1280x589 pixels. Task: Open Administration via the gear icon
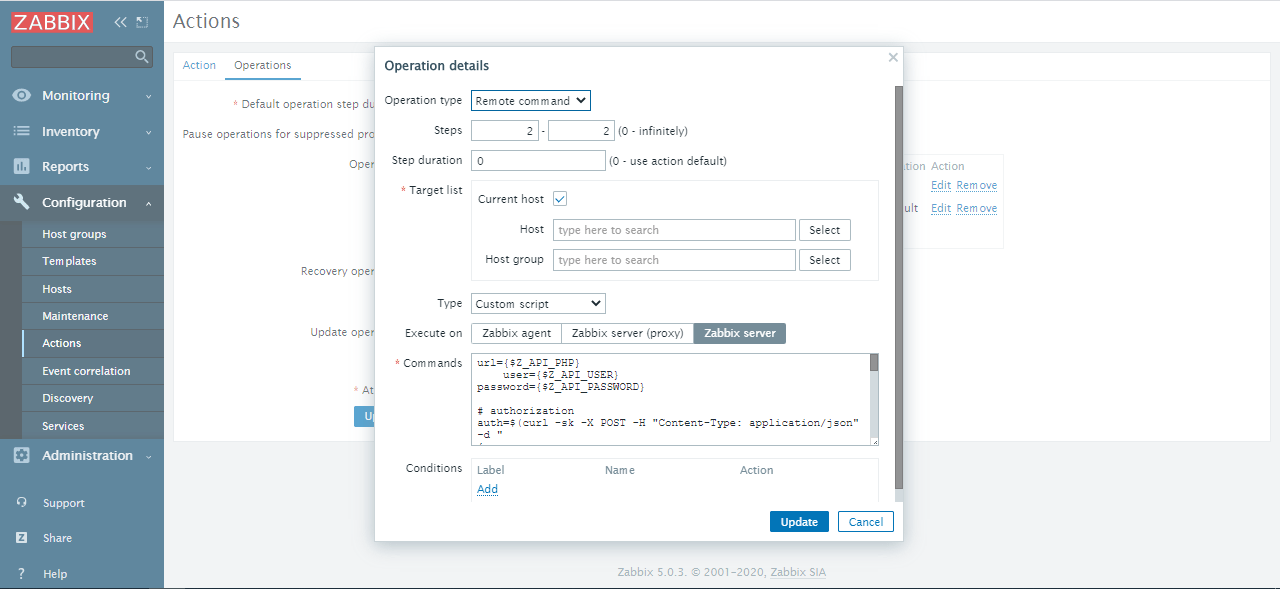click(x=22, y=455)
